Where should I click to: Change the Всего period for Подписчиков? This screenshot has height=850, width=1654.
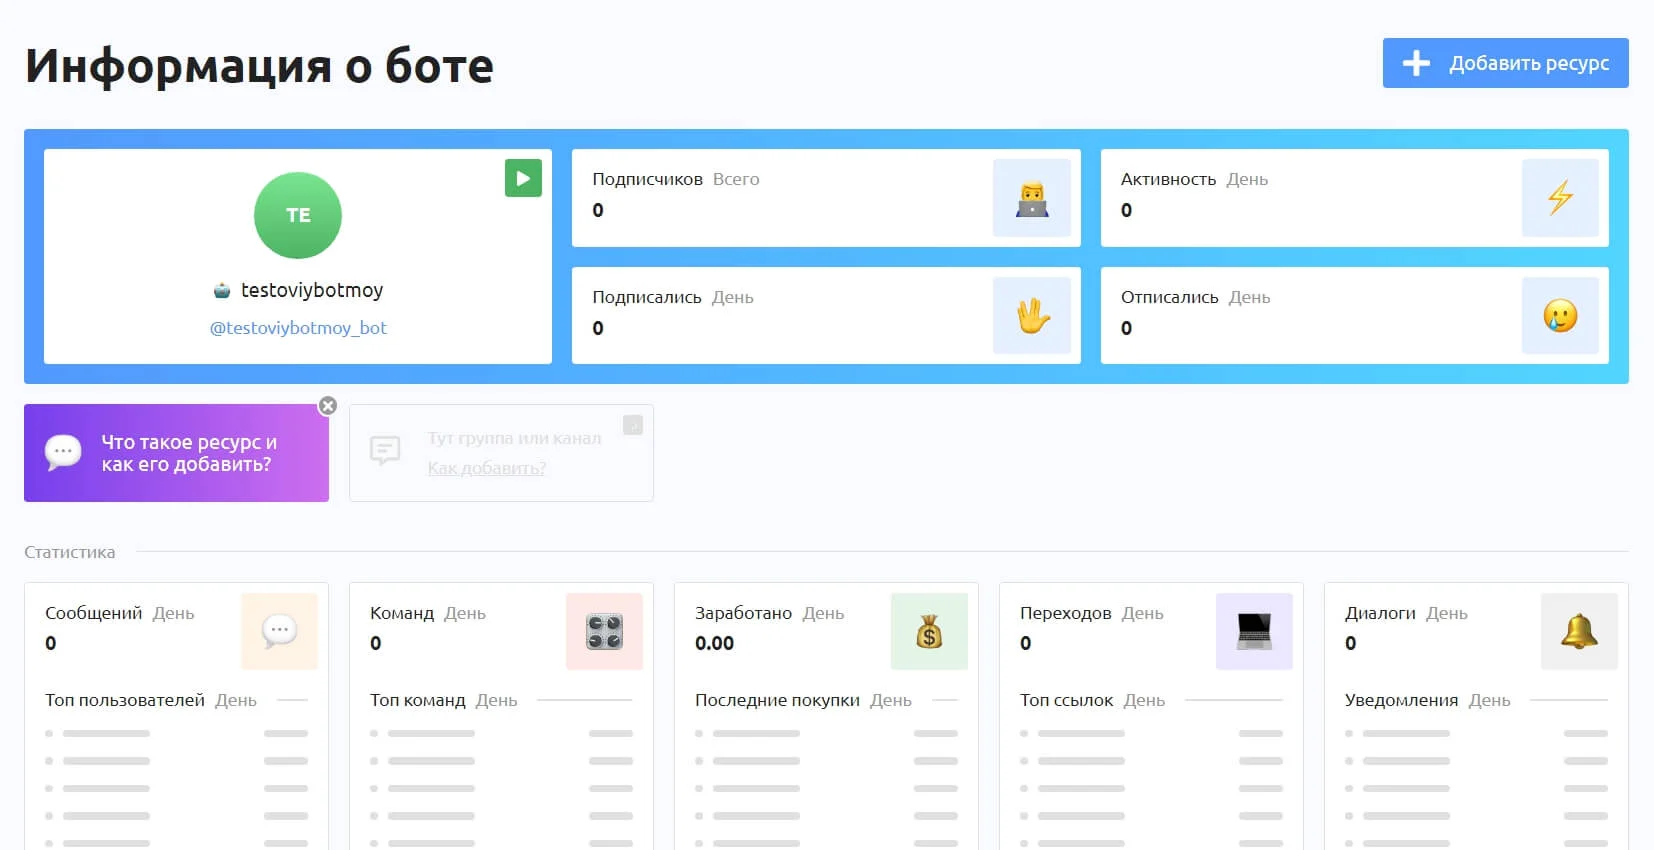(x=736, y=180)
